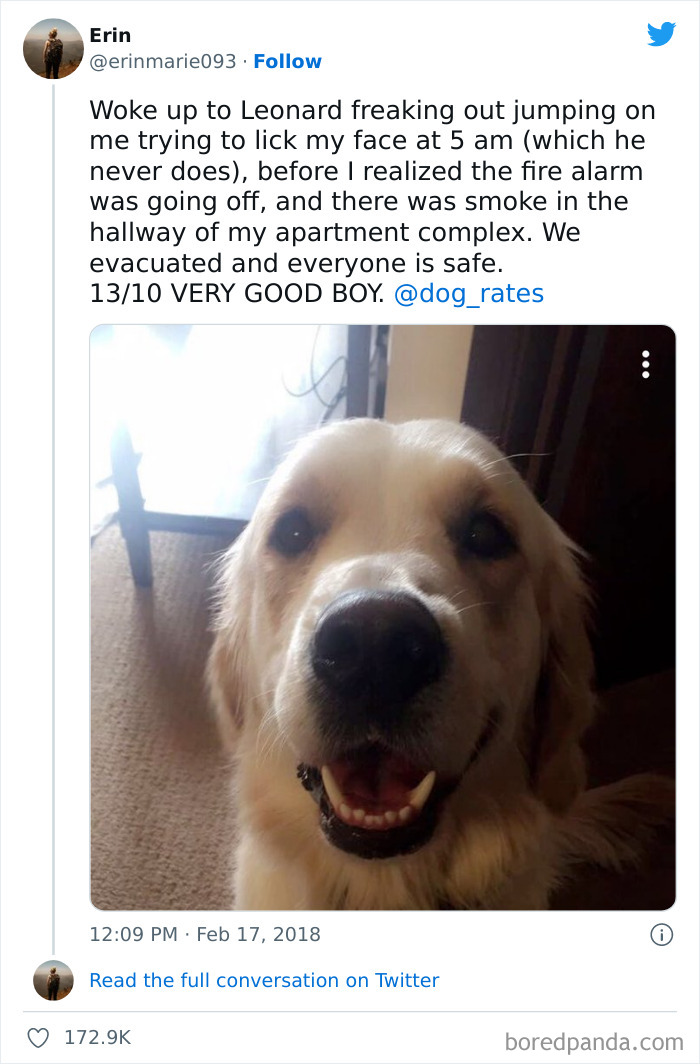Follow the @erinmarie093 account

(287, 62)
